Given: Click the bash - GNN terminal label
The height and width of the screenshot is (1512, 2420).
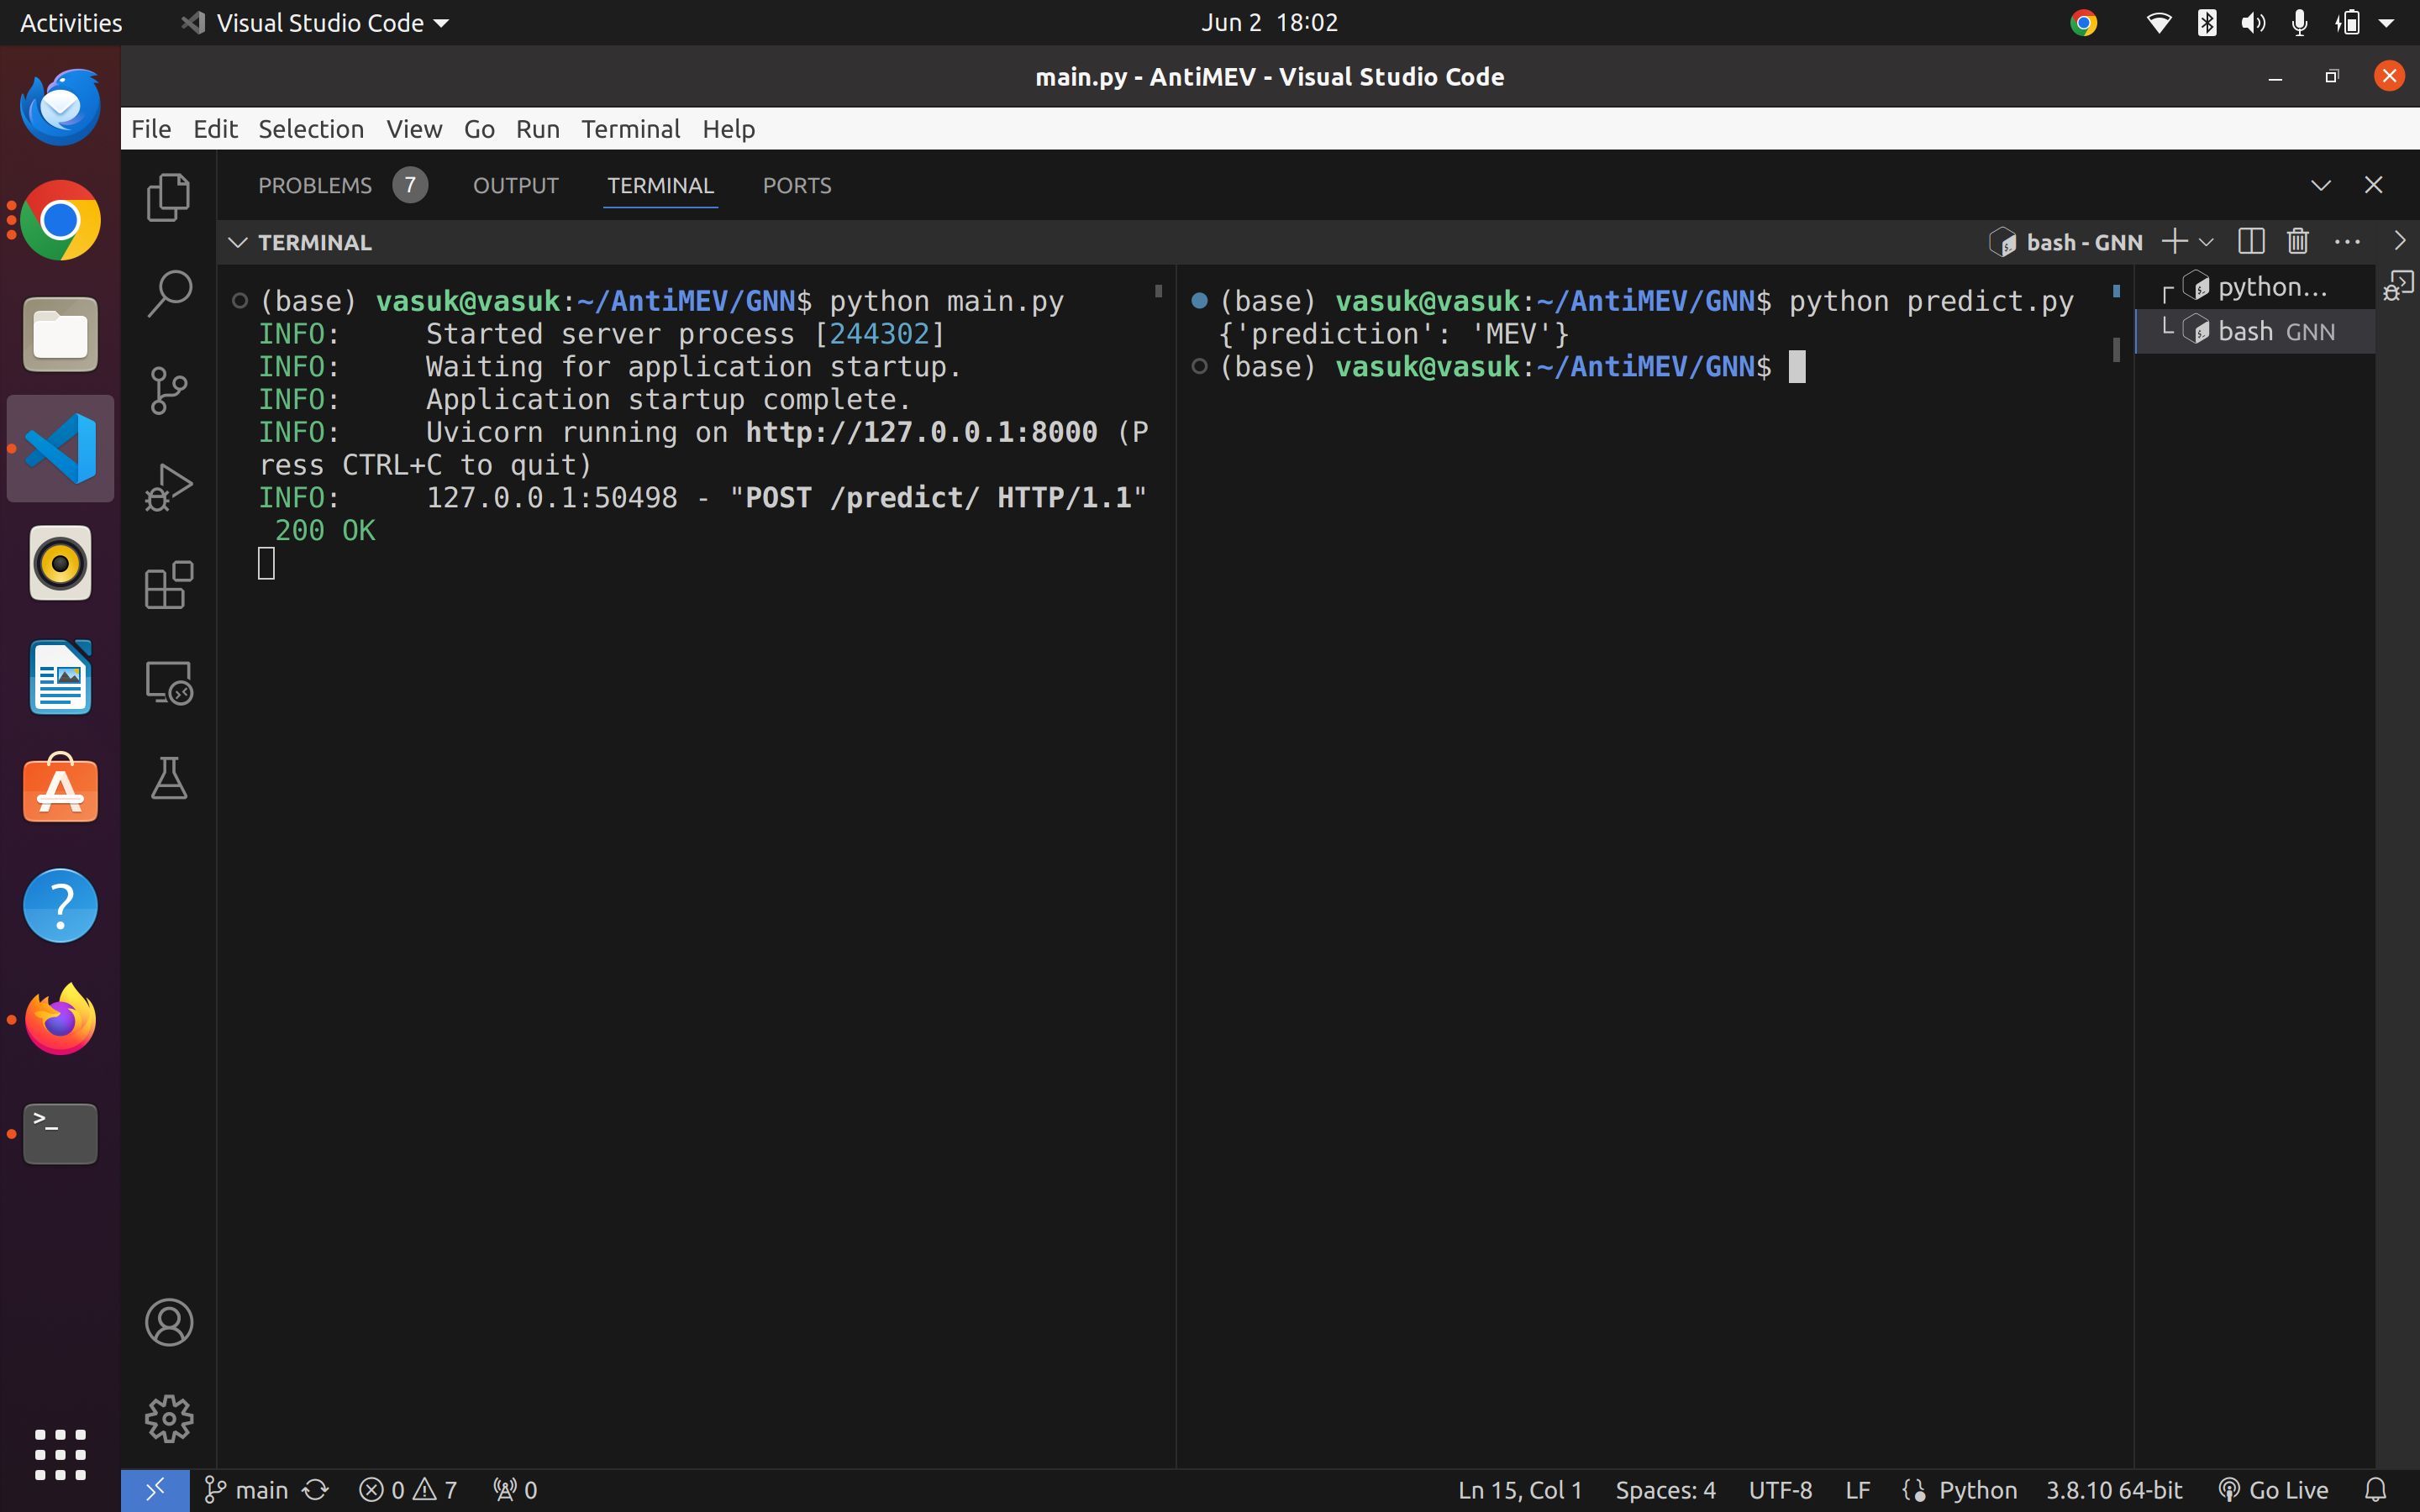Looking at the screenshot, I should click(2066, 242).
